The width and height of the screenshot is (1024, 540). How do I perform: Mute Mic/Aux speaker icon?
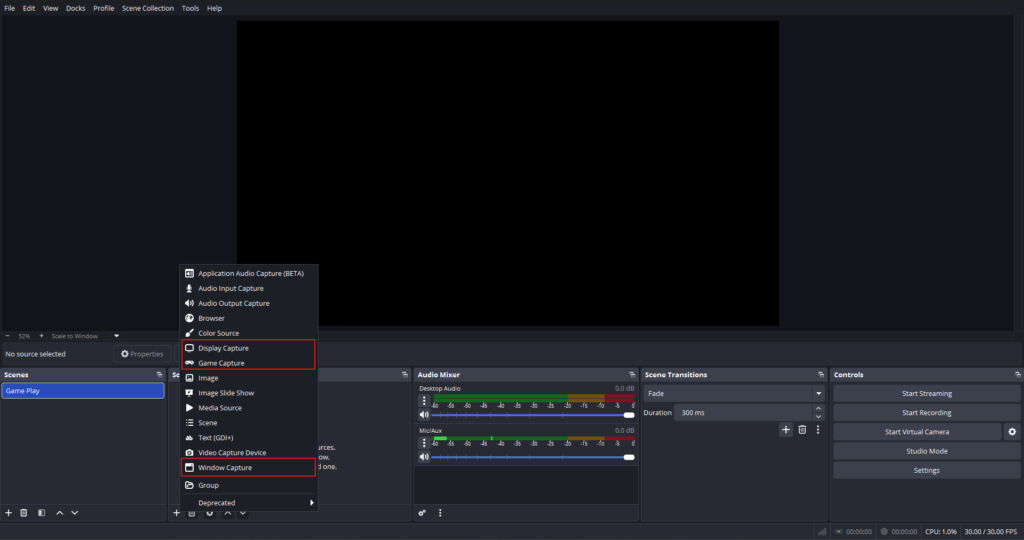(x=424, y=457)
